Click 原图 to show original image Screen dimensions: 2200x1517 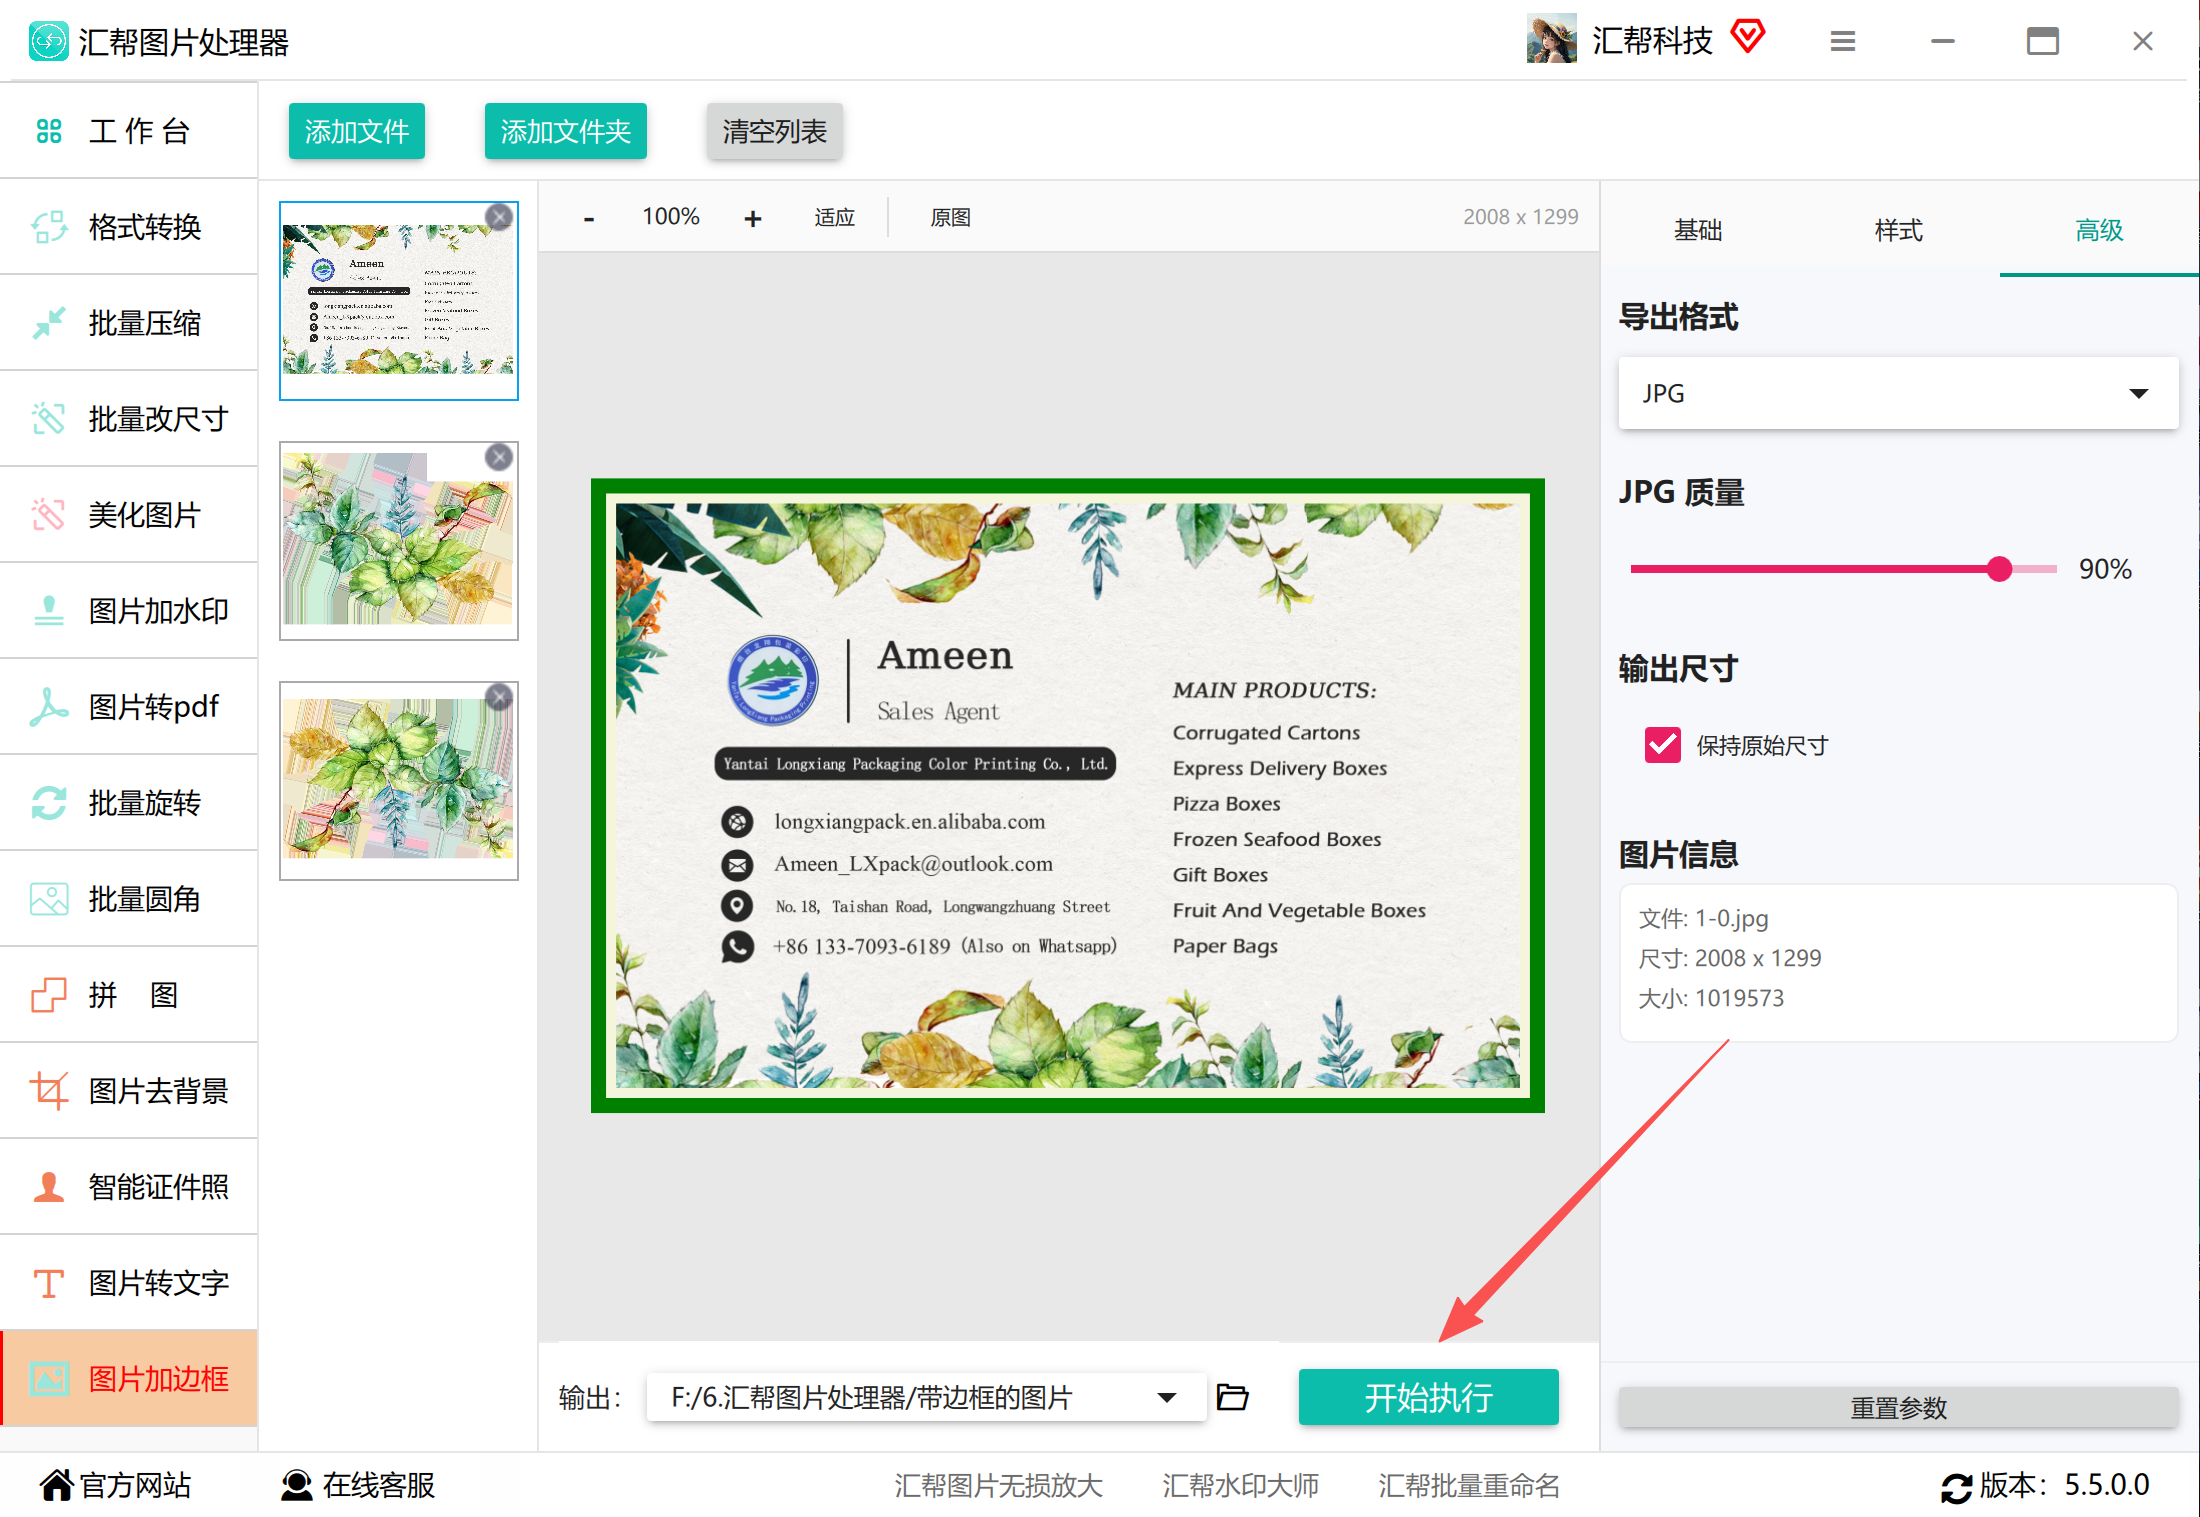coord(950,218)
